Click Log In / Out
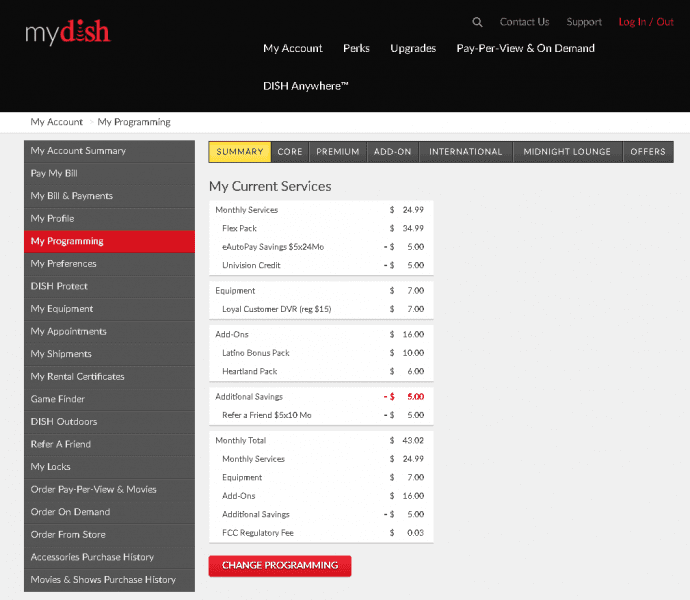 [646, 22]
